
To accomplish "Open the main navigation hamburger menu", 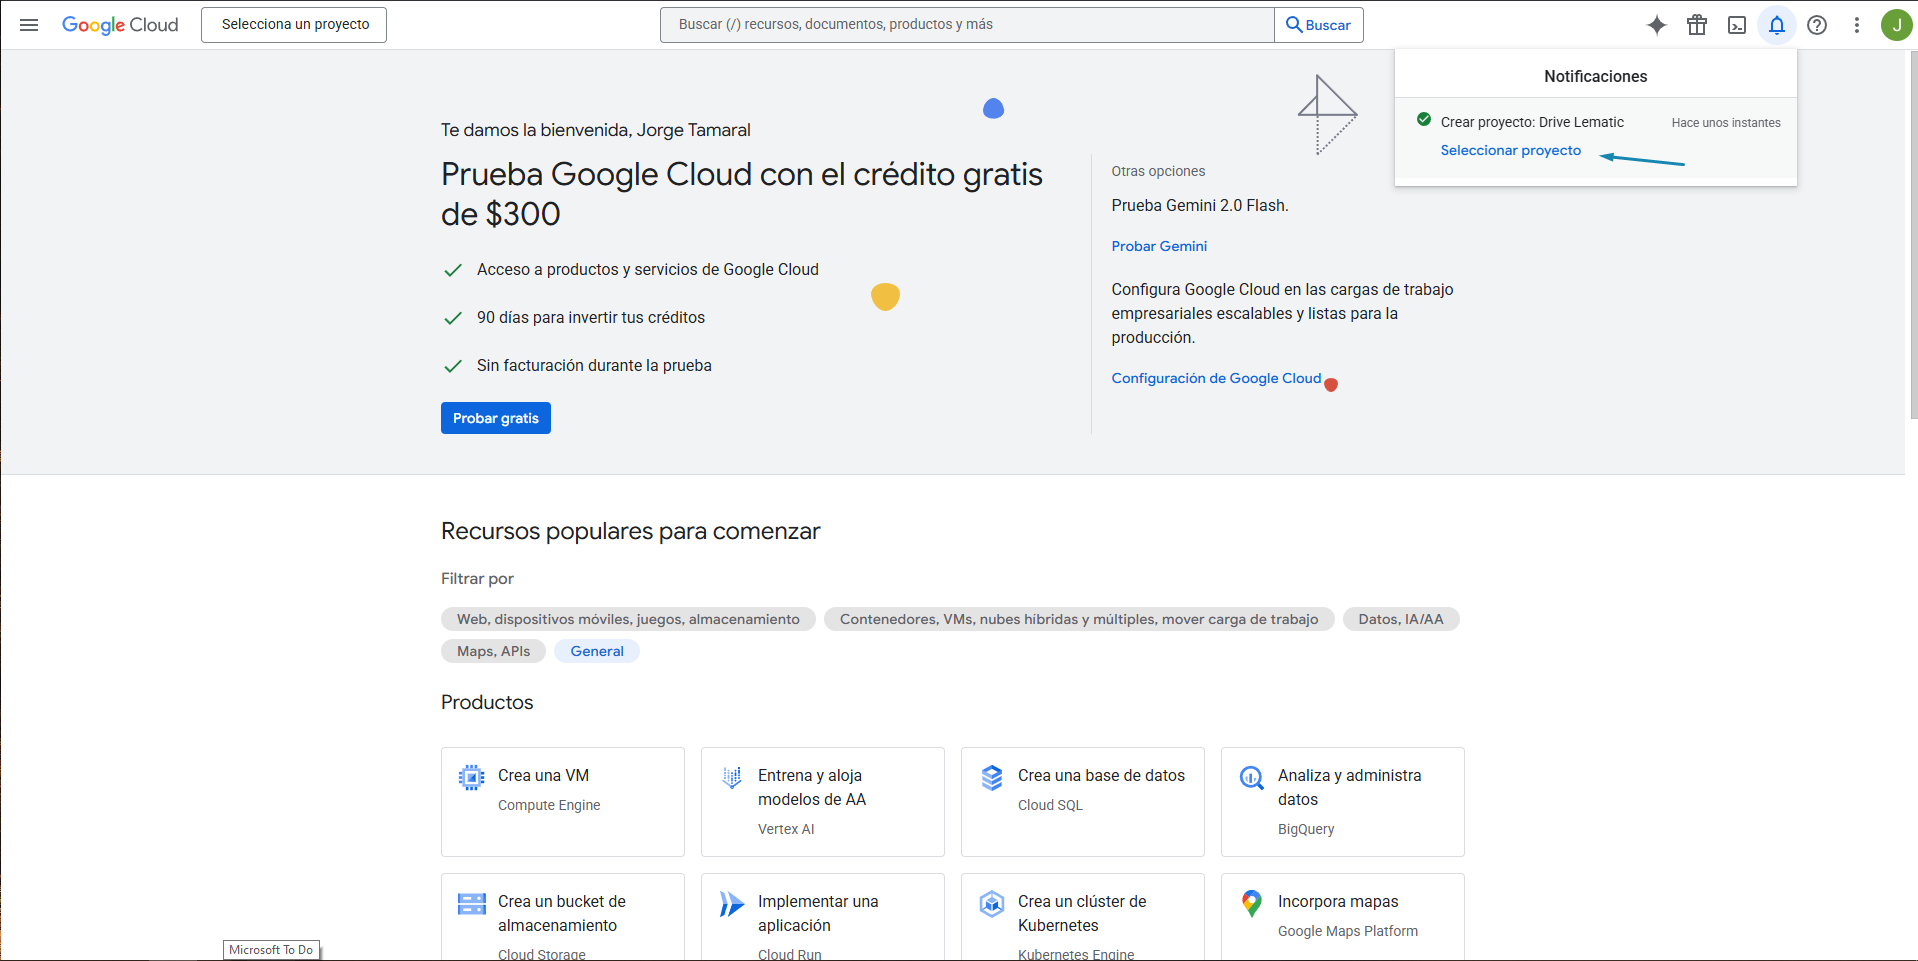I will pos(29,25).
